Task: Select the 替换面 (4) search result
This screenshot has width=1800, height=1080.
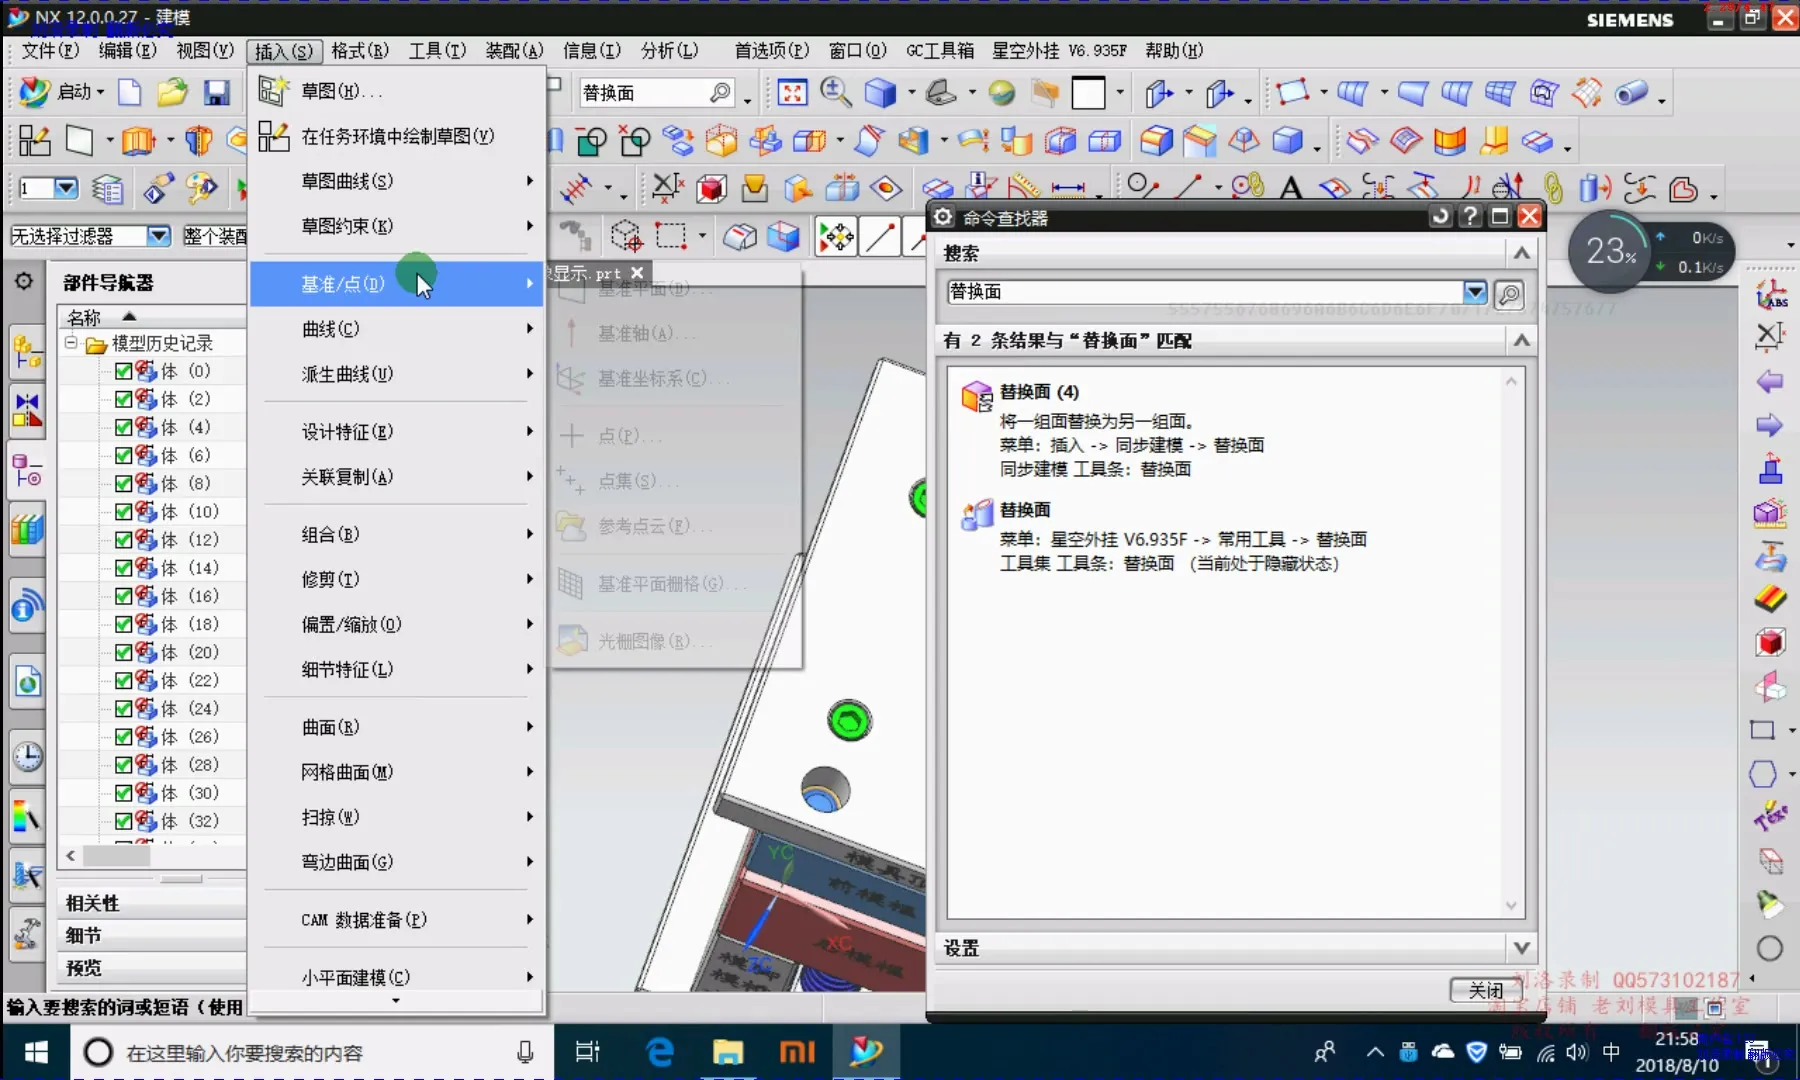Action: pos(1038,392)
